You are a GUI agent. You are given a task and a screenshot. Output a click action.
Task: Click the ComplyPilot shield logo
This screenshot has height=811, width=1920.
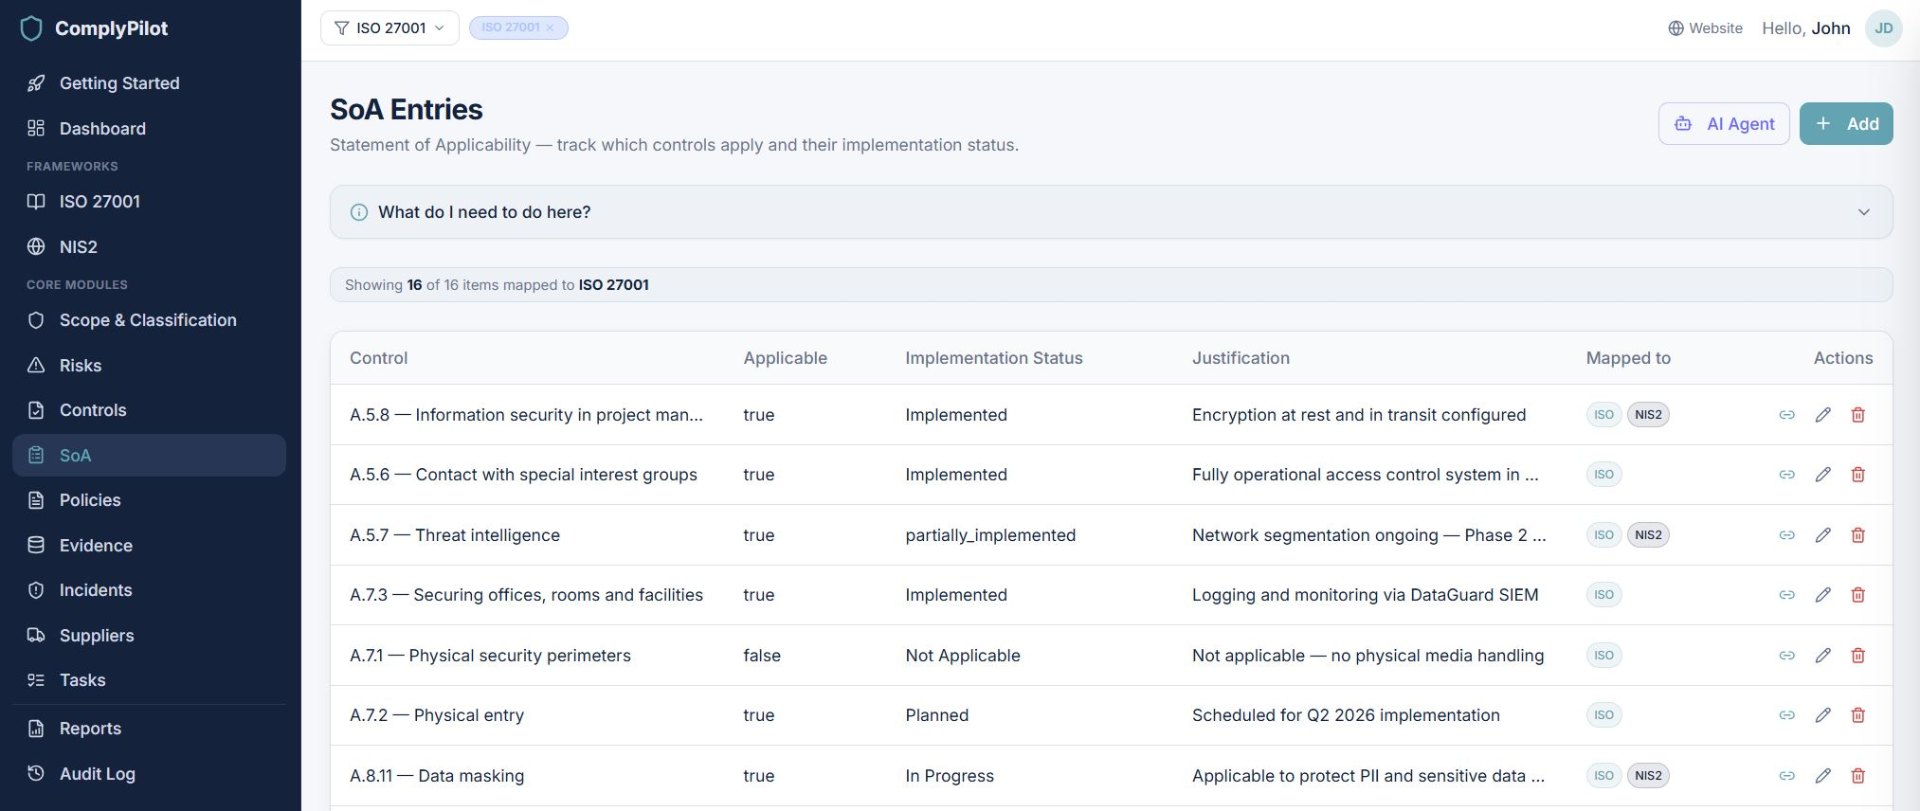pyautogui.click(x=32, y=28)
